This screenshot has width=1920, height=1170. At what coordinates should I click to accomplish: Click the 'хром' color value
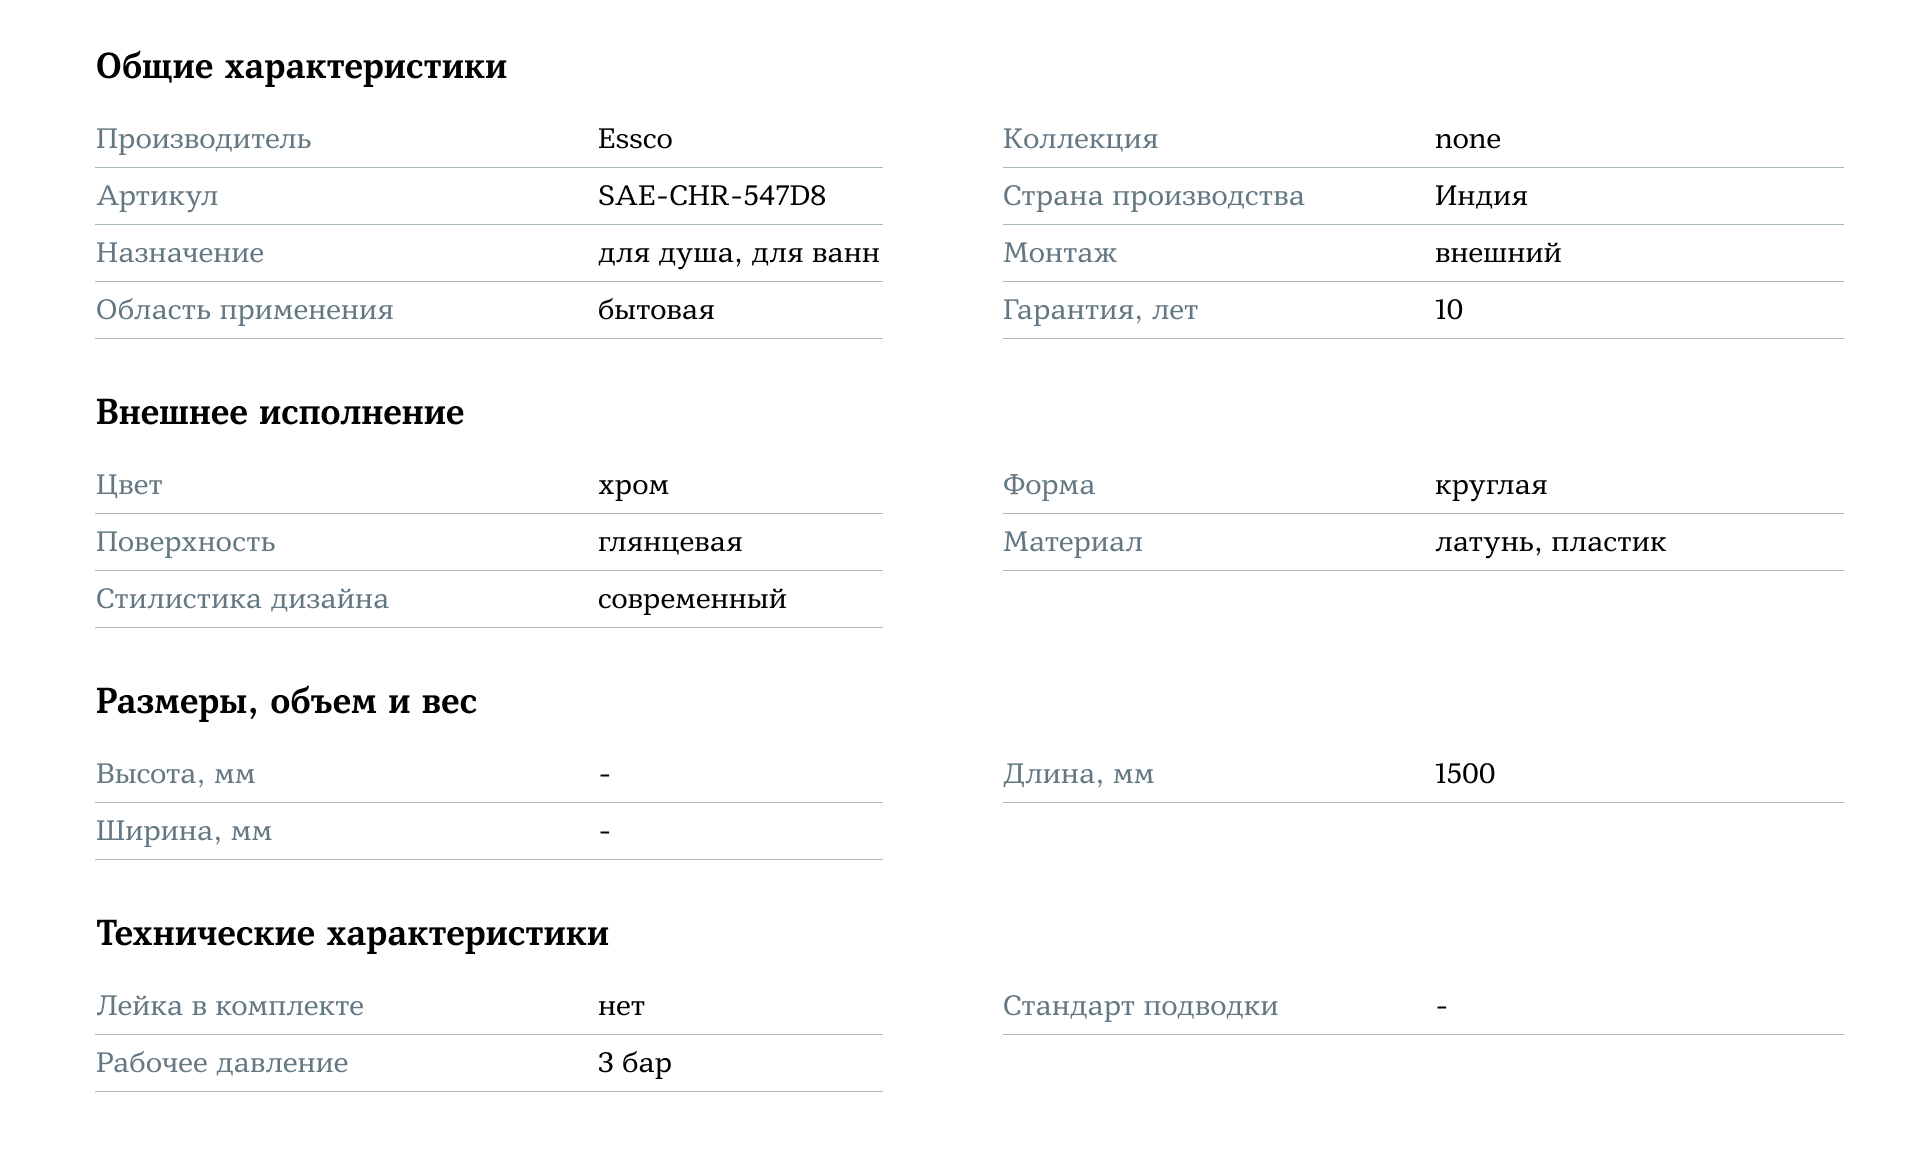pyautogui.click(x=633, y=486)
